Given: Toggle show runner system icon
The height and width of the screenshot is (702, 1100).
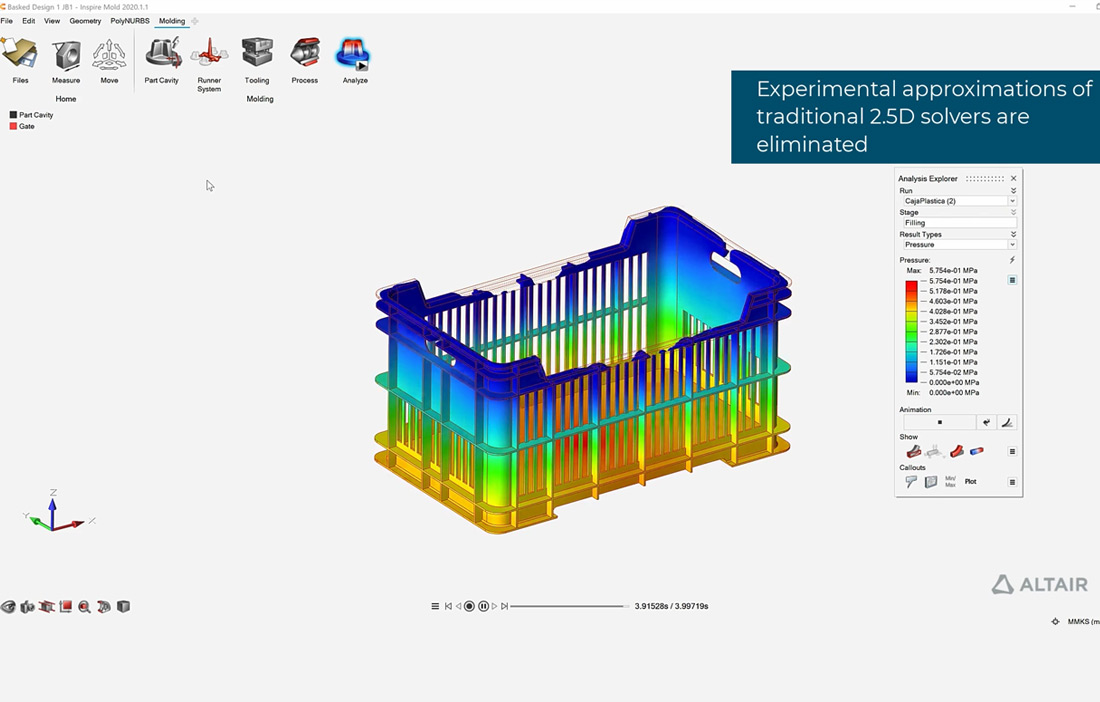Looking at the screenshot, I should point(934,452).
